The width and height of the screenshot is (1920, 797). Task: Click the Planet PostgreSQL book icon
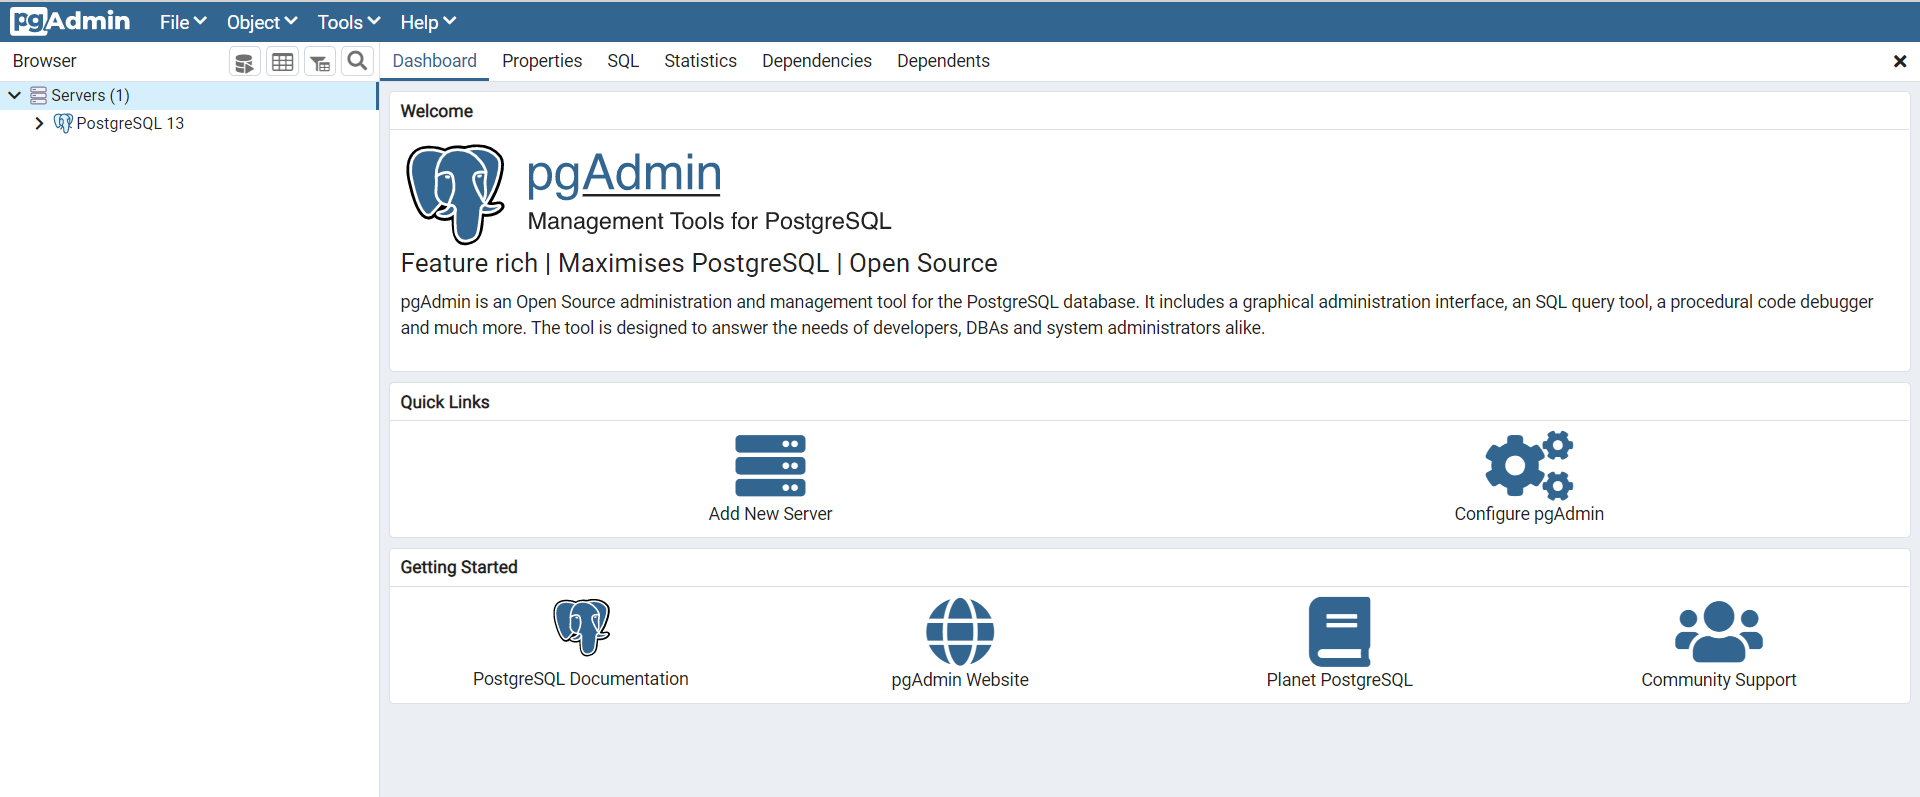(x=1340, y=632)
